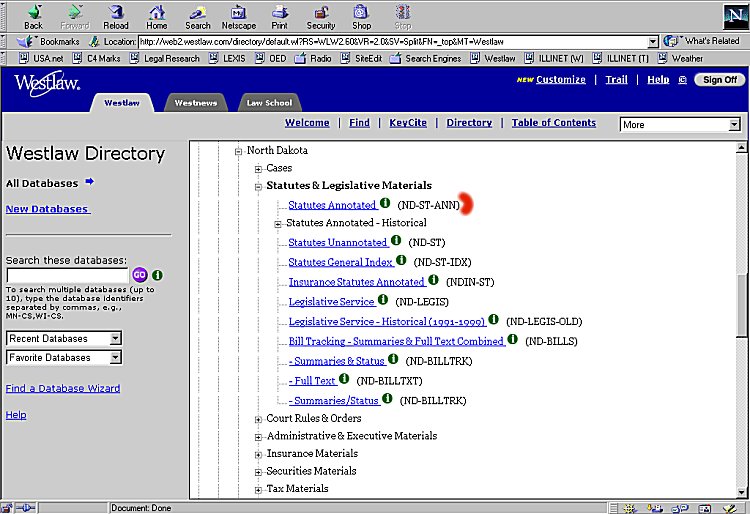The image size is (750, 514).
Task: Click the directory vertical scrollbar thumb
Action: point(742,306)
